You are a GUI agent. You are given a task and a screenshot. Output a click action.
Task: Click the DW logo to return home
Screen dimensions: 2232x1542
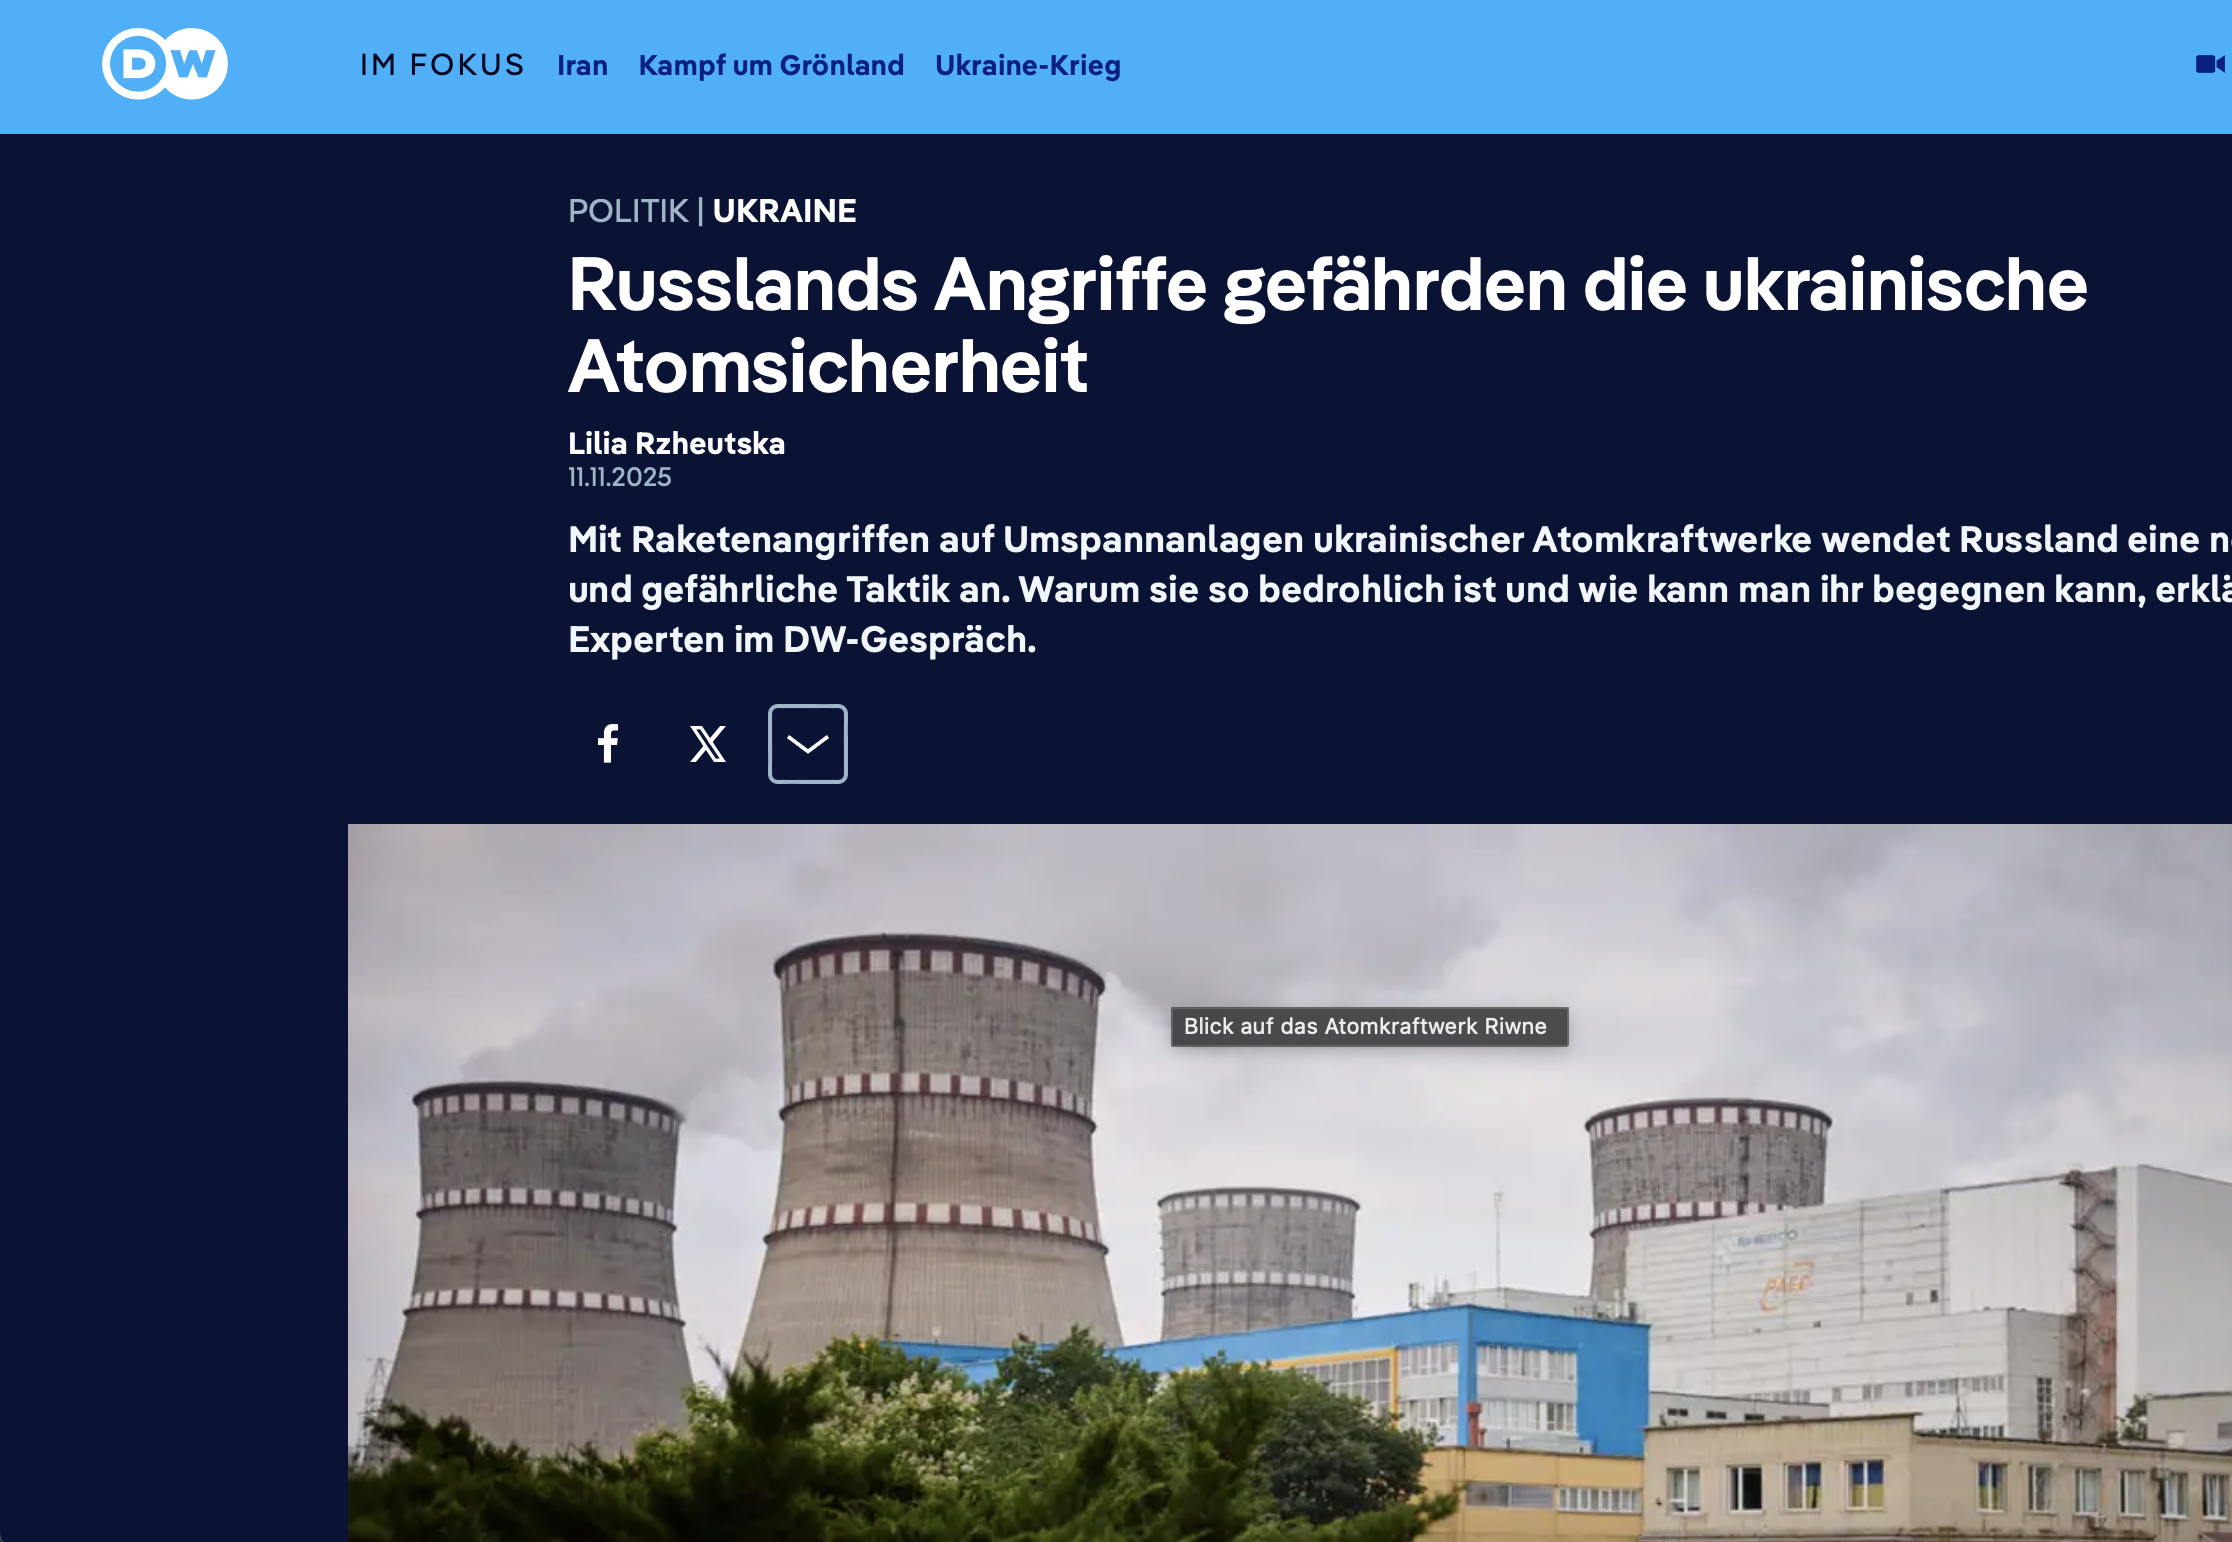163,63
